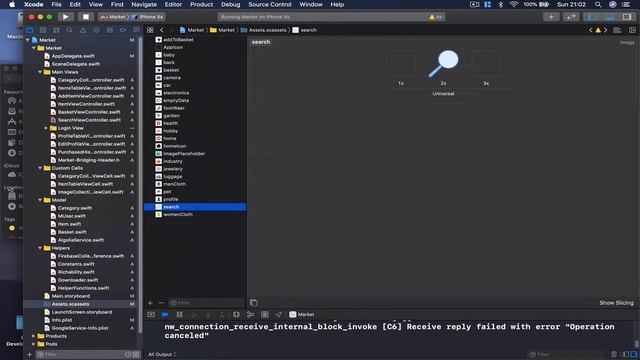Collapse the Helpers folder

pyautogui.click(x=40, y=248)
